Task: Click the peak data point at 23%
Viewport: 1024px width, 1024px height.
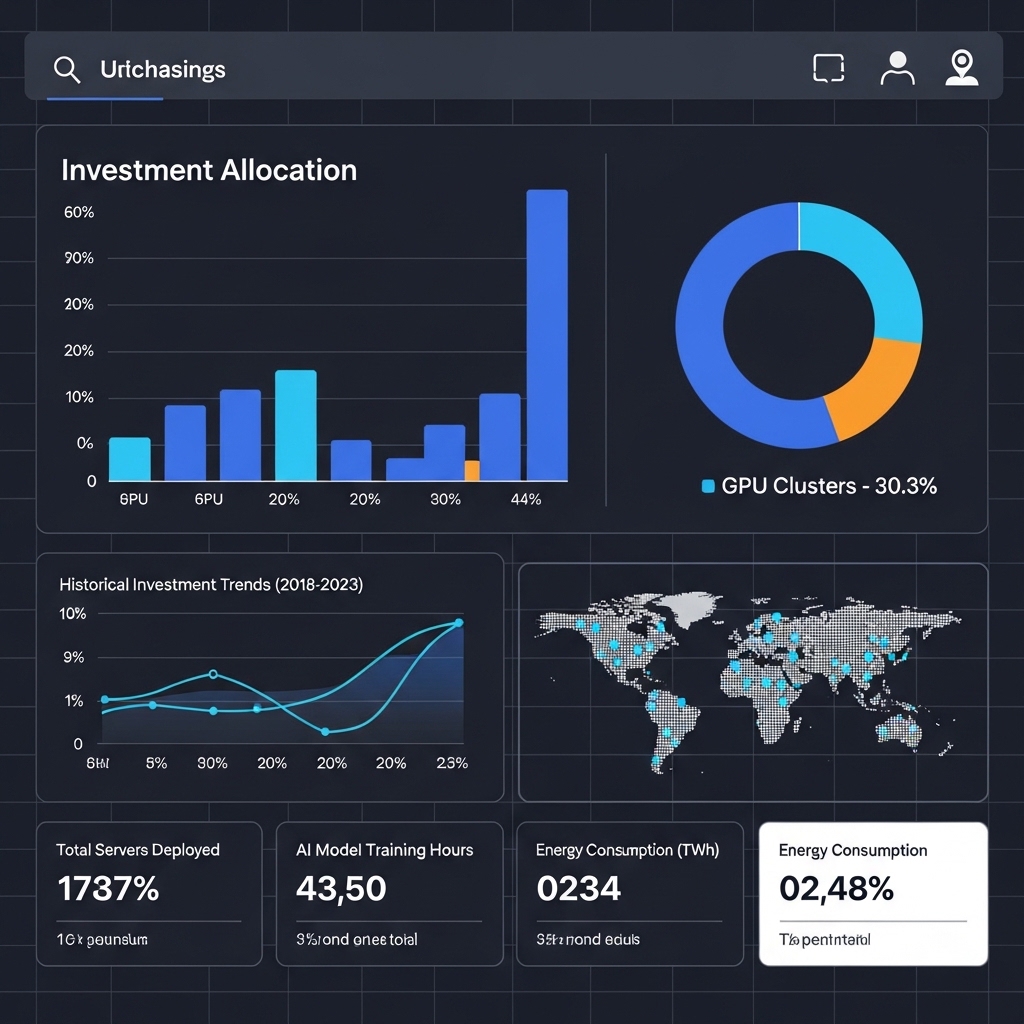Action: 458,622
